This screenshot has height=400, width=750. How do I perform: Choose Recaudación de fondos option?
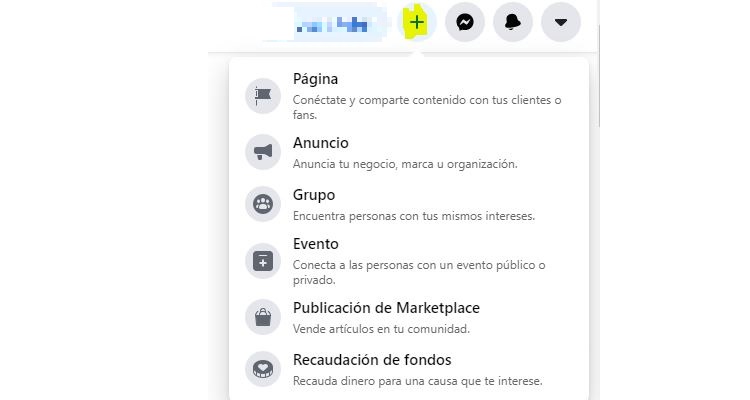[372, 360]
